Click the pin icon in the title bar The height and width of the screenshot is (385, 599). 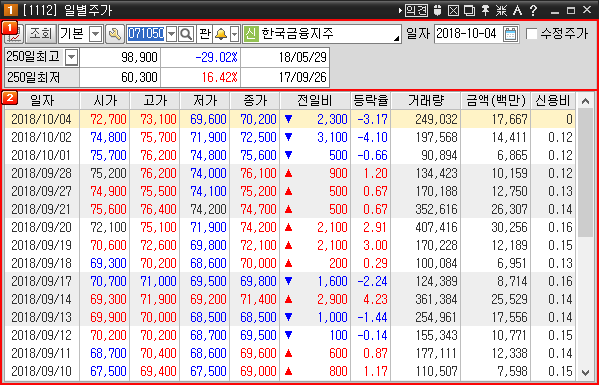485,10
